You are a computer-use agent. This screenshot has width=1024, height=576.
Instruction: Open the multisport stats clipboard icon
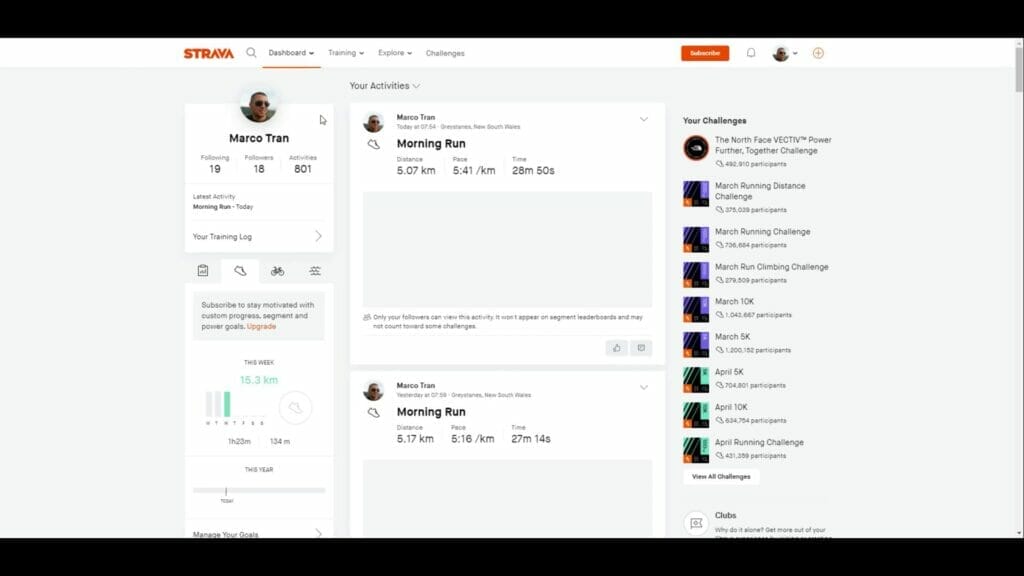pyautogui.click(x=202, y=270)
